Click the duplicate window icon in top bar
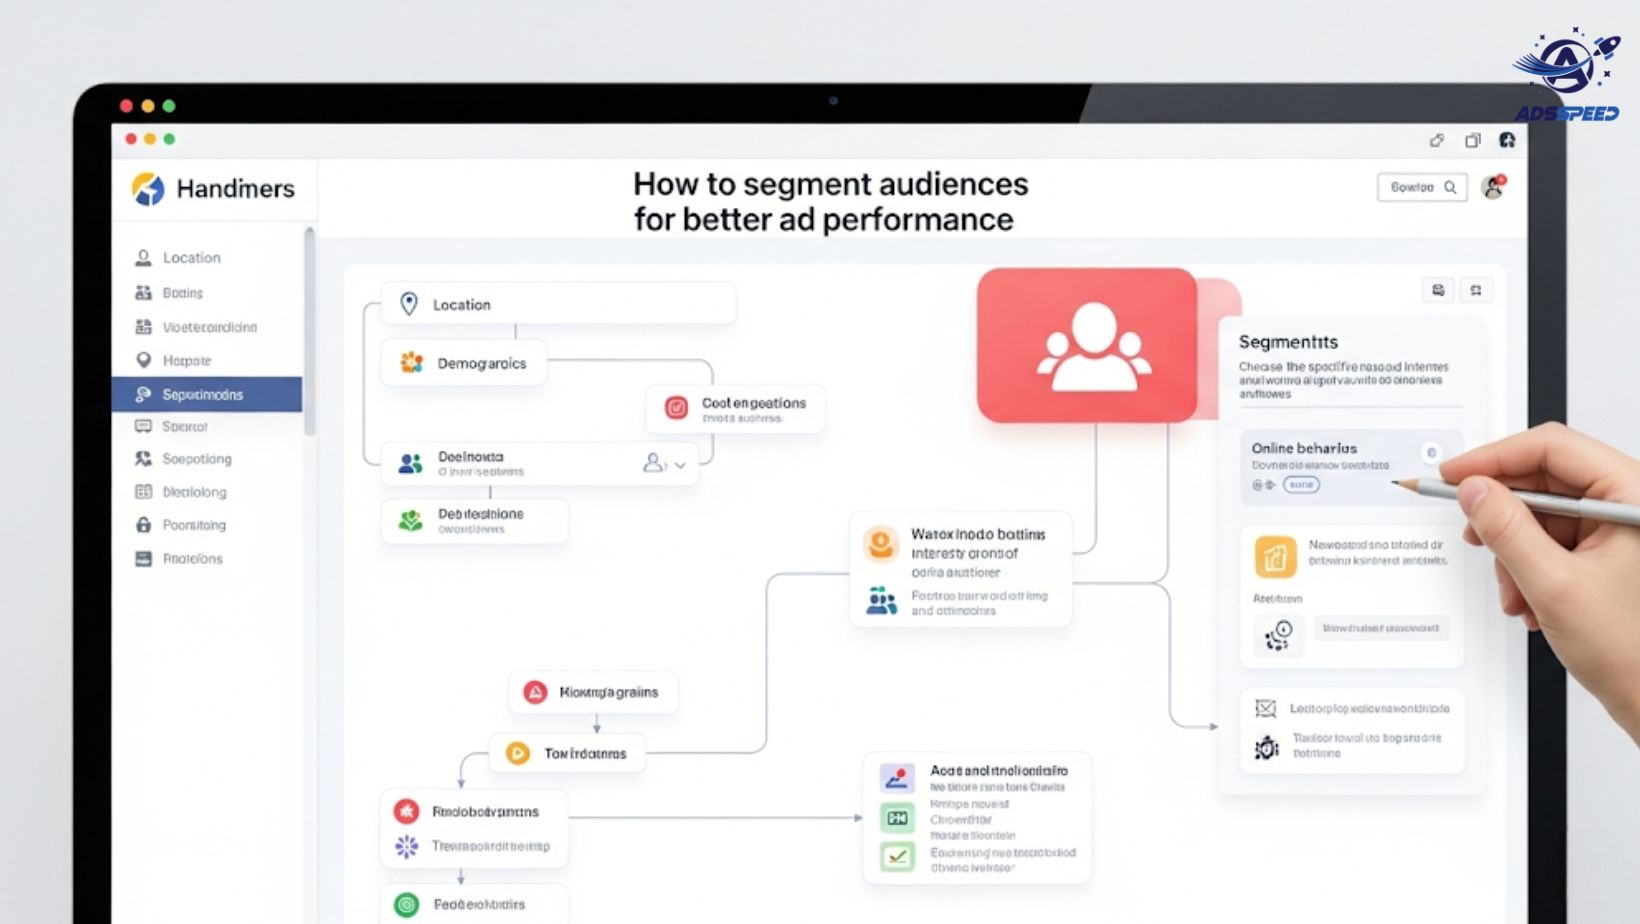Image resolution: width=1640 pixels, height=924 pixels. 1472,140
